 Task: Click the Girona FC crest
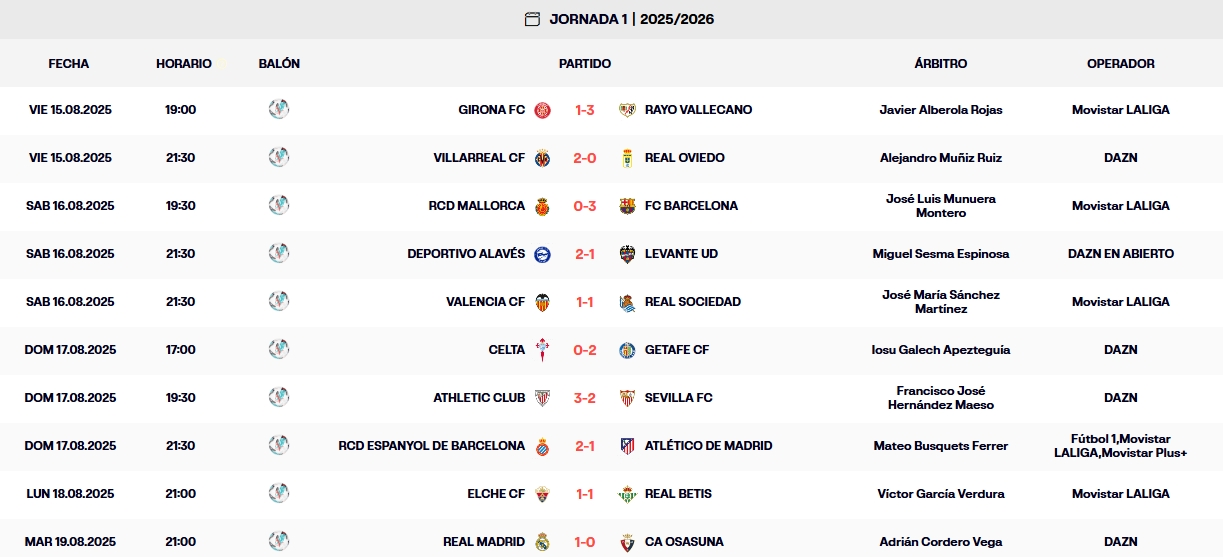543,110
